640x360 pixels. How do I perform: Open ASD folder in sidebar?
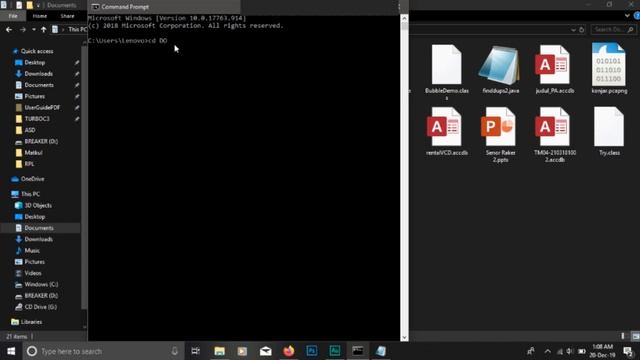tap(30, 130)
